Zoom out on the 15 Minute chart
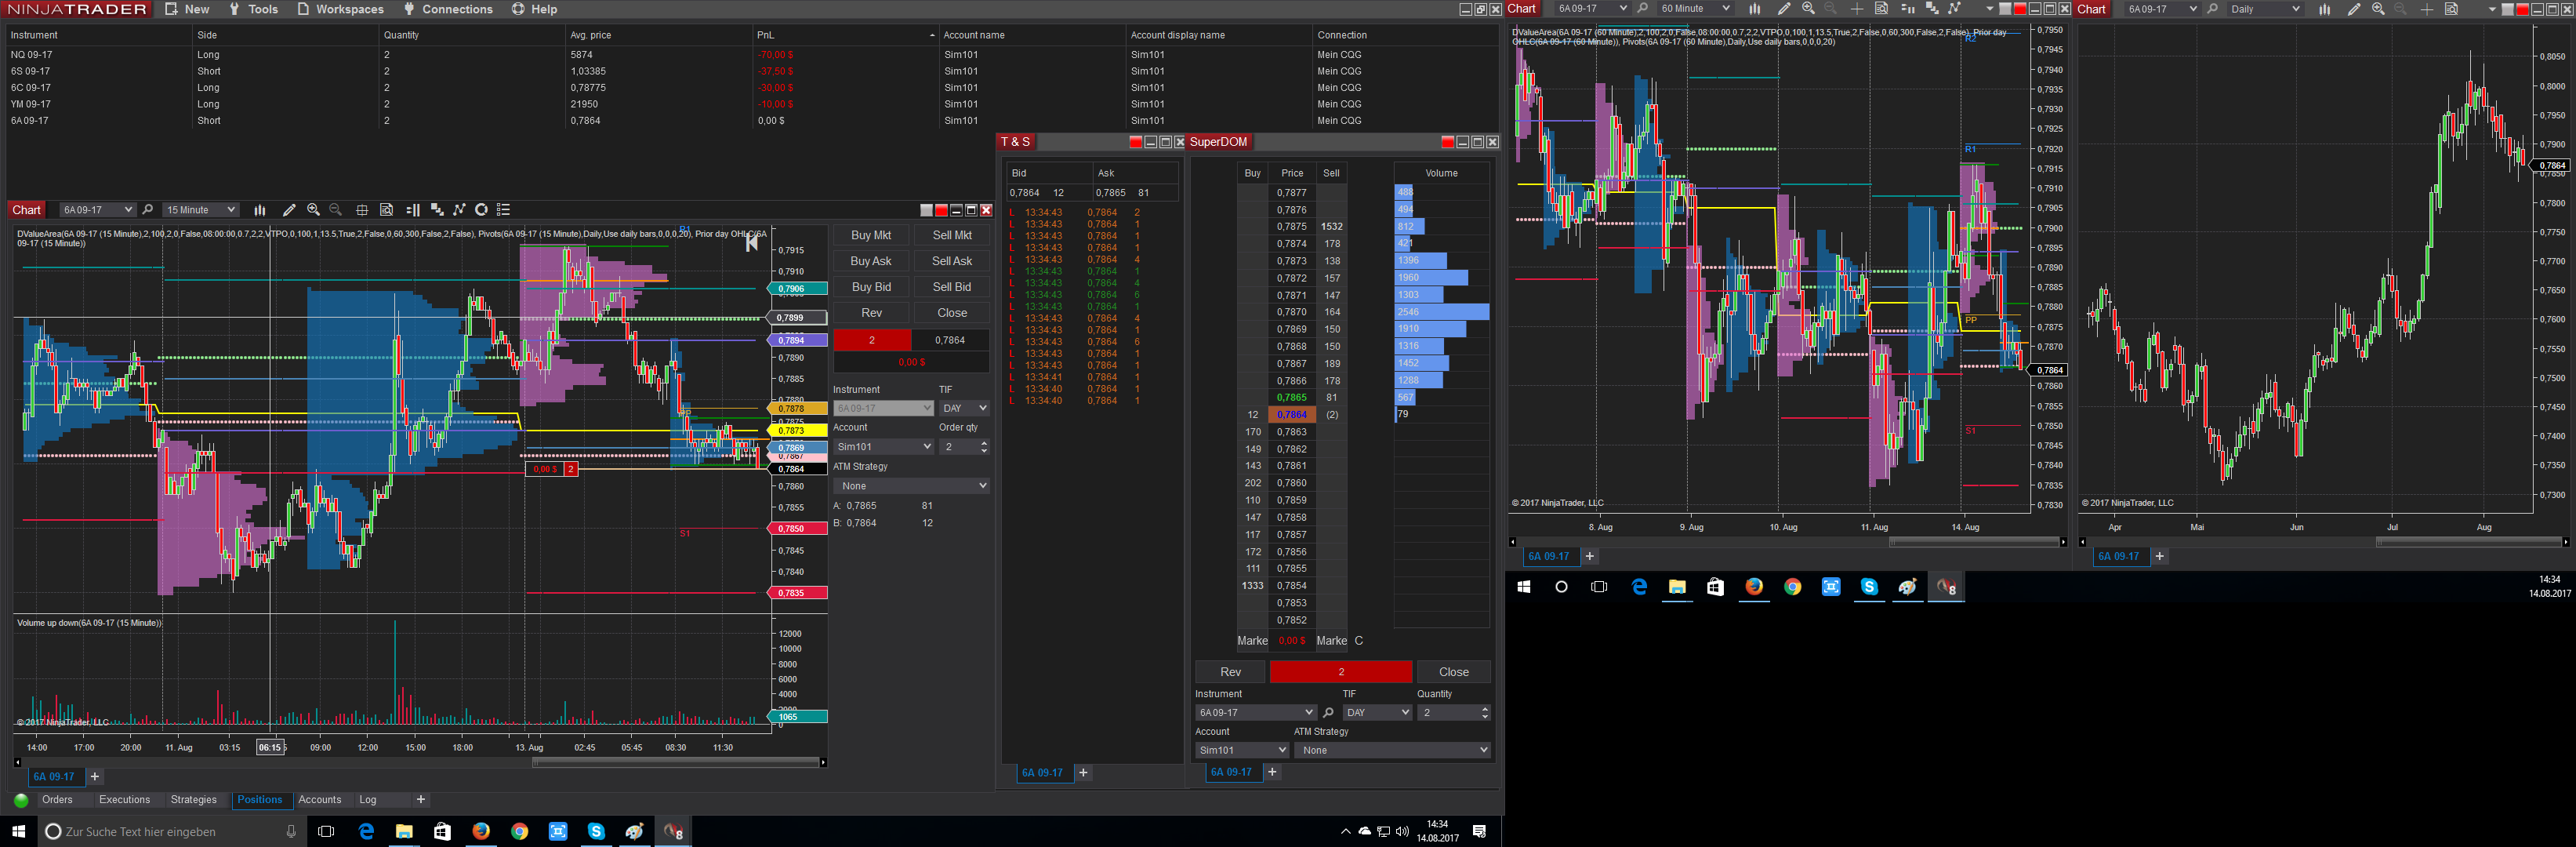This screenshot has height=847, width=2576. 336,210
